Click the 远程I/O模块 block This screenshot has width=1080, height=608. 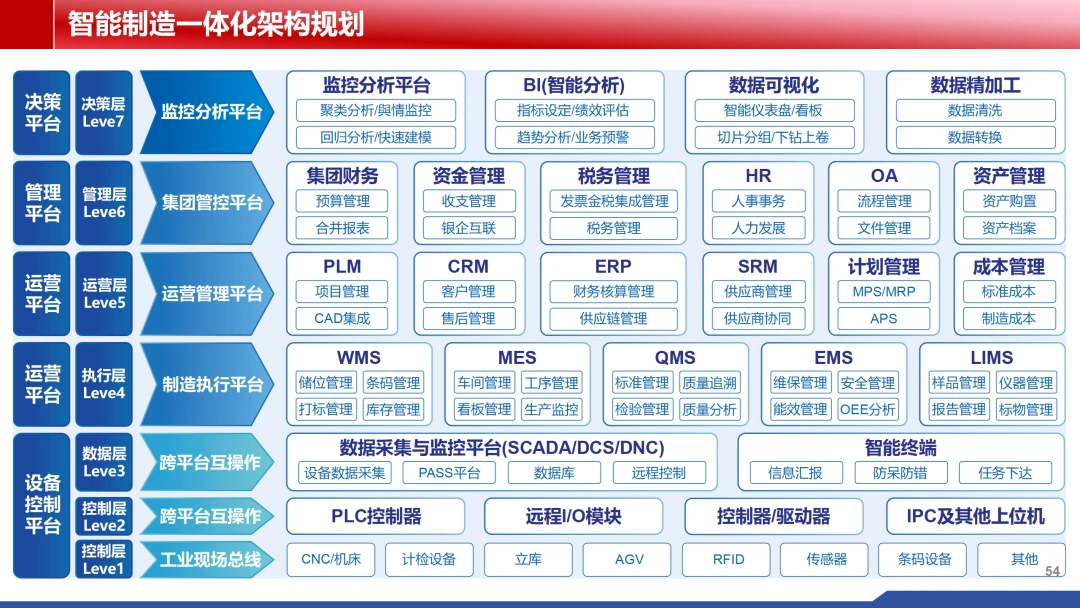(574, 516)
